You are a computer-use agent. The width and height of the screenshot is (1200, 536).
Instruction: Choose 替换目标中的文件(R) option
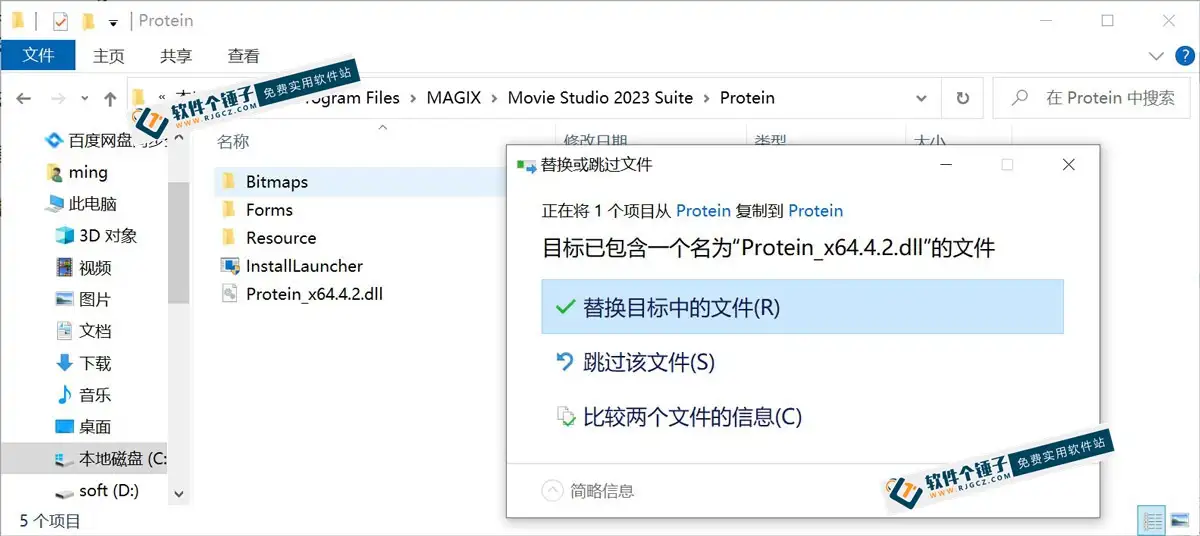(x=802, y=307)
